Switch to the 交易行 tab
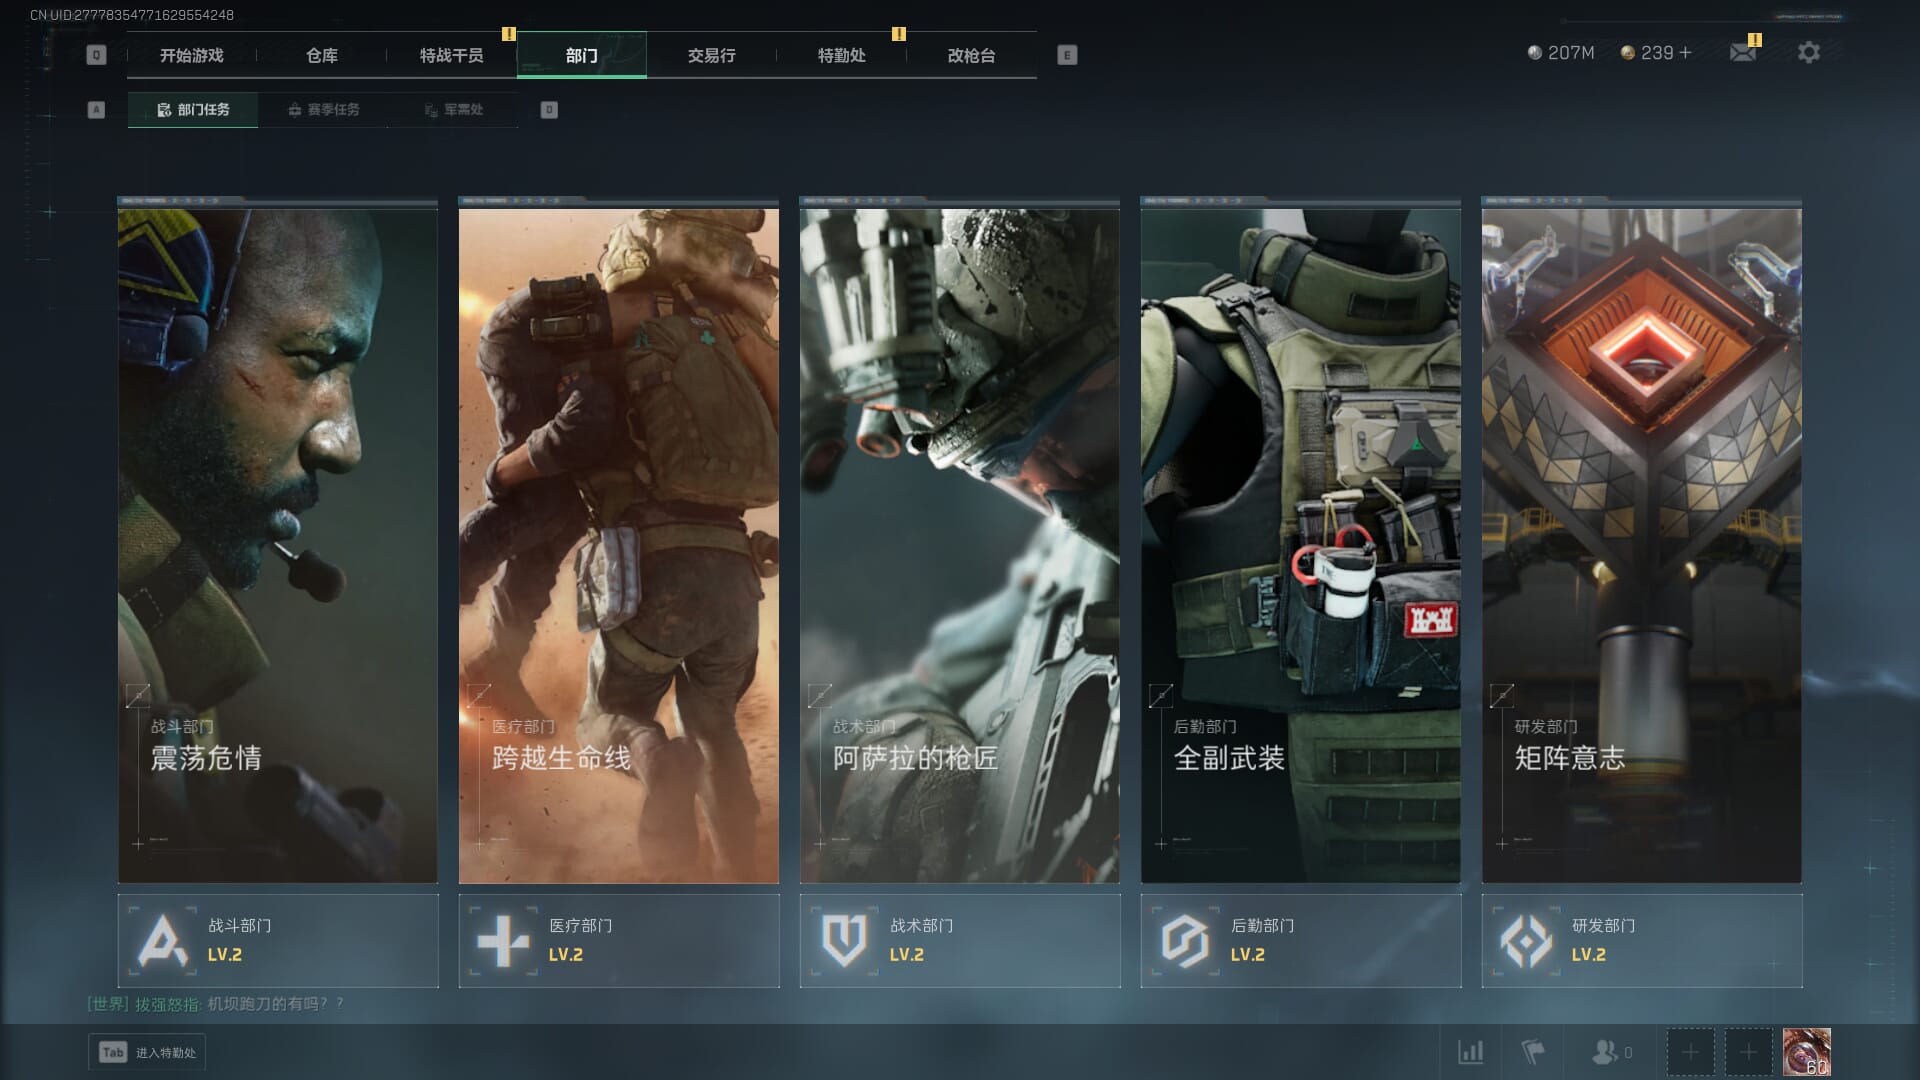The height and width of the screenshot is (1080, 1920). tap(711, 55)
